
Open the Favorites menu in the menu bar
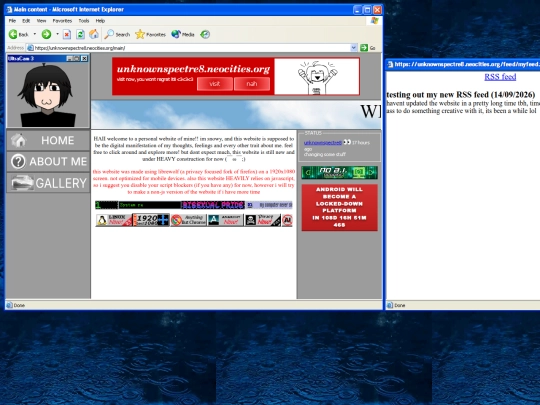[x=62, y=21]
